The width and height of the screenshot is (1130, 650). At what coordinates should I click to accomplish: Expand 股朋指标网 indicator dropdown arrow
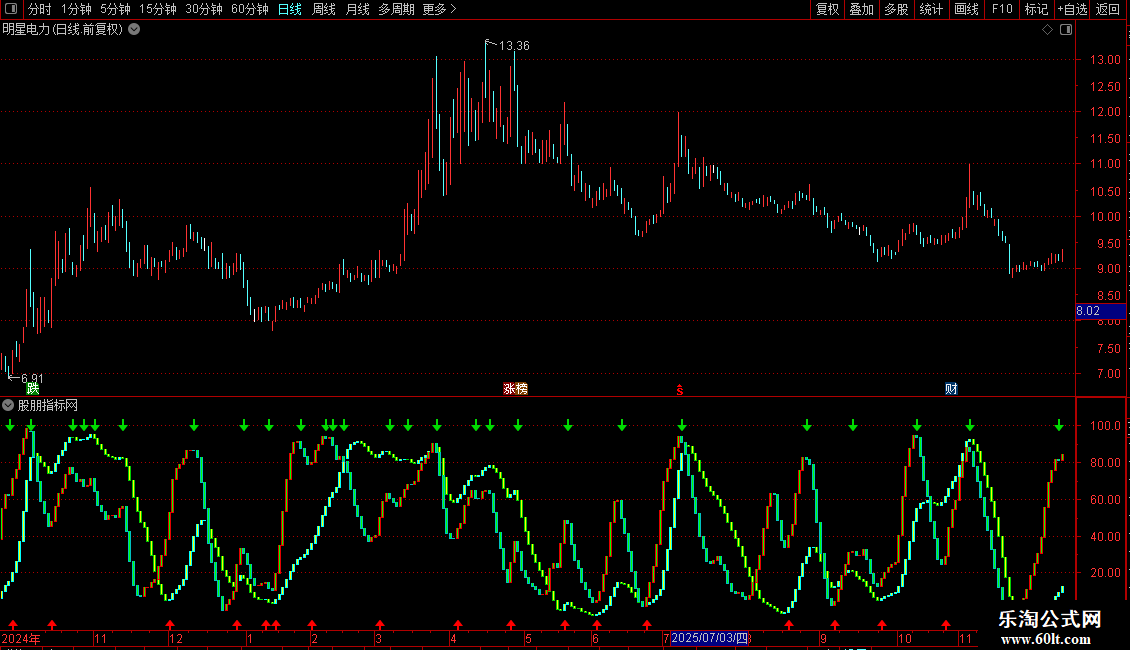click(8, 406)
